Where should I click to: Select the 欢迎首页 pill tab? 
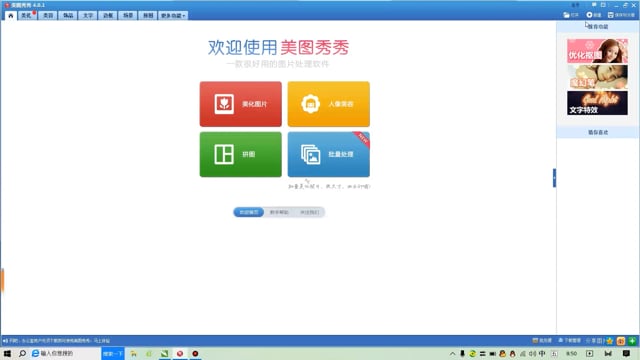[x=249, y=212]
